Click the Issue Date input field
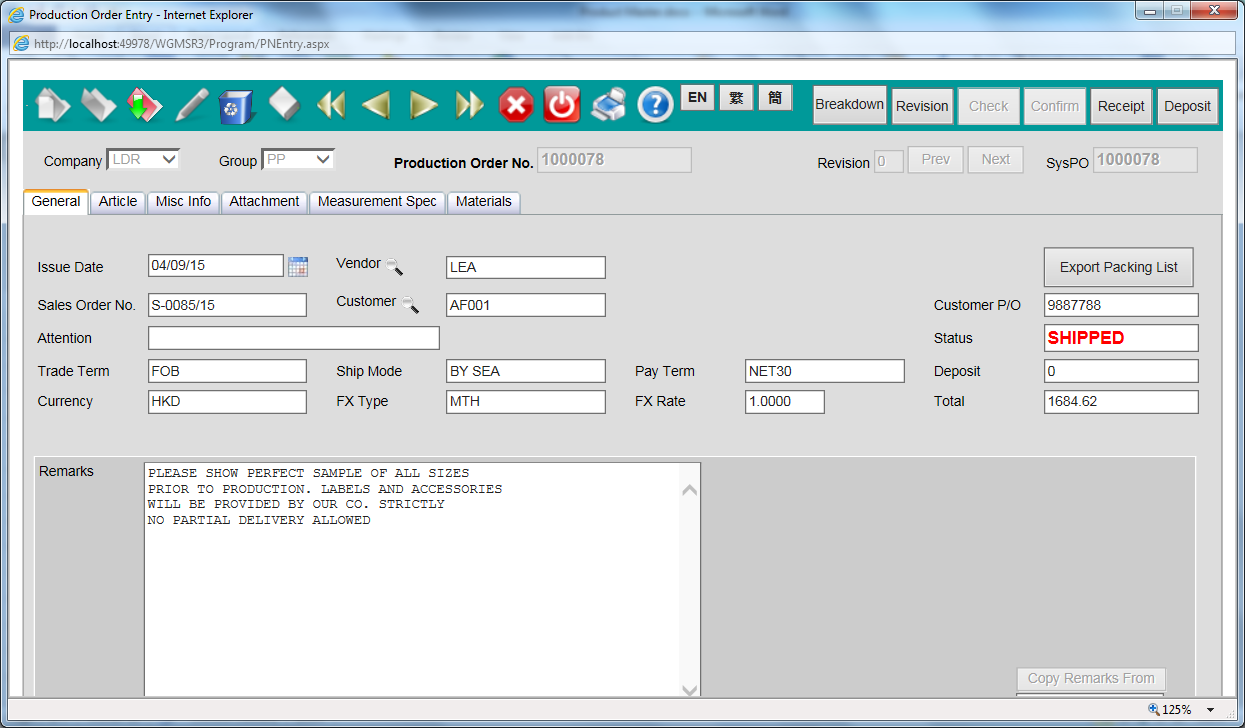This screenshot has width=1245, height=728. 216,266
